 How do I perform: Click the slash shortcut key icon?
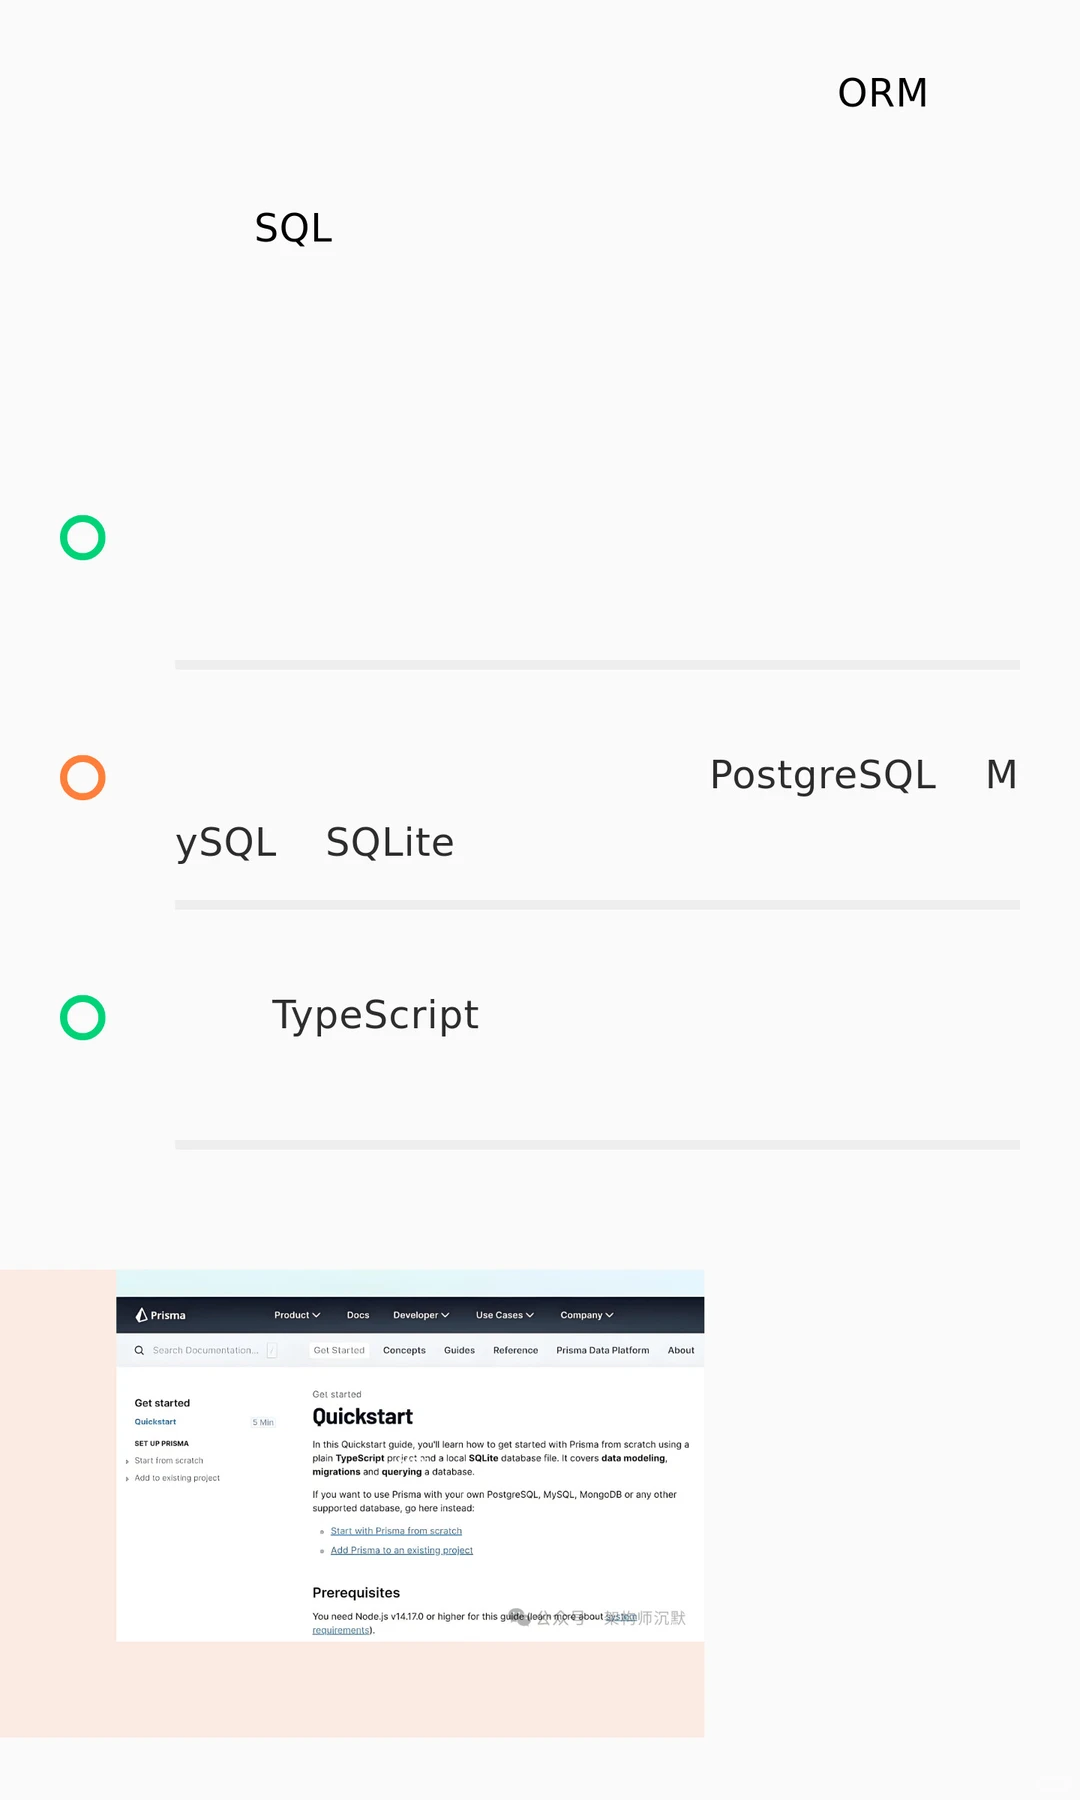pos(271,1350)
